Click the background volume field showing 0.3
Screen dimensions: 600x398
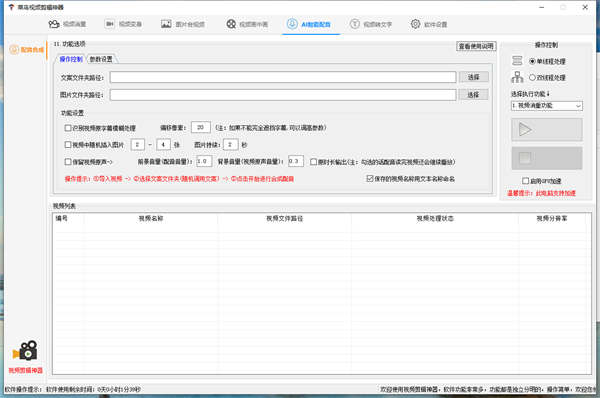(x=296, y=161)
